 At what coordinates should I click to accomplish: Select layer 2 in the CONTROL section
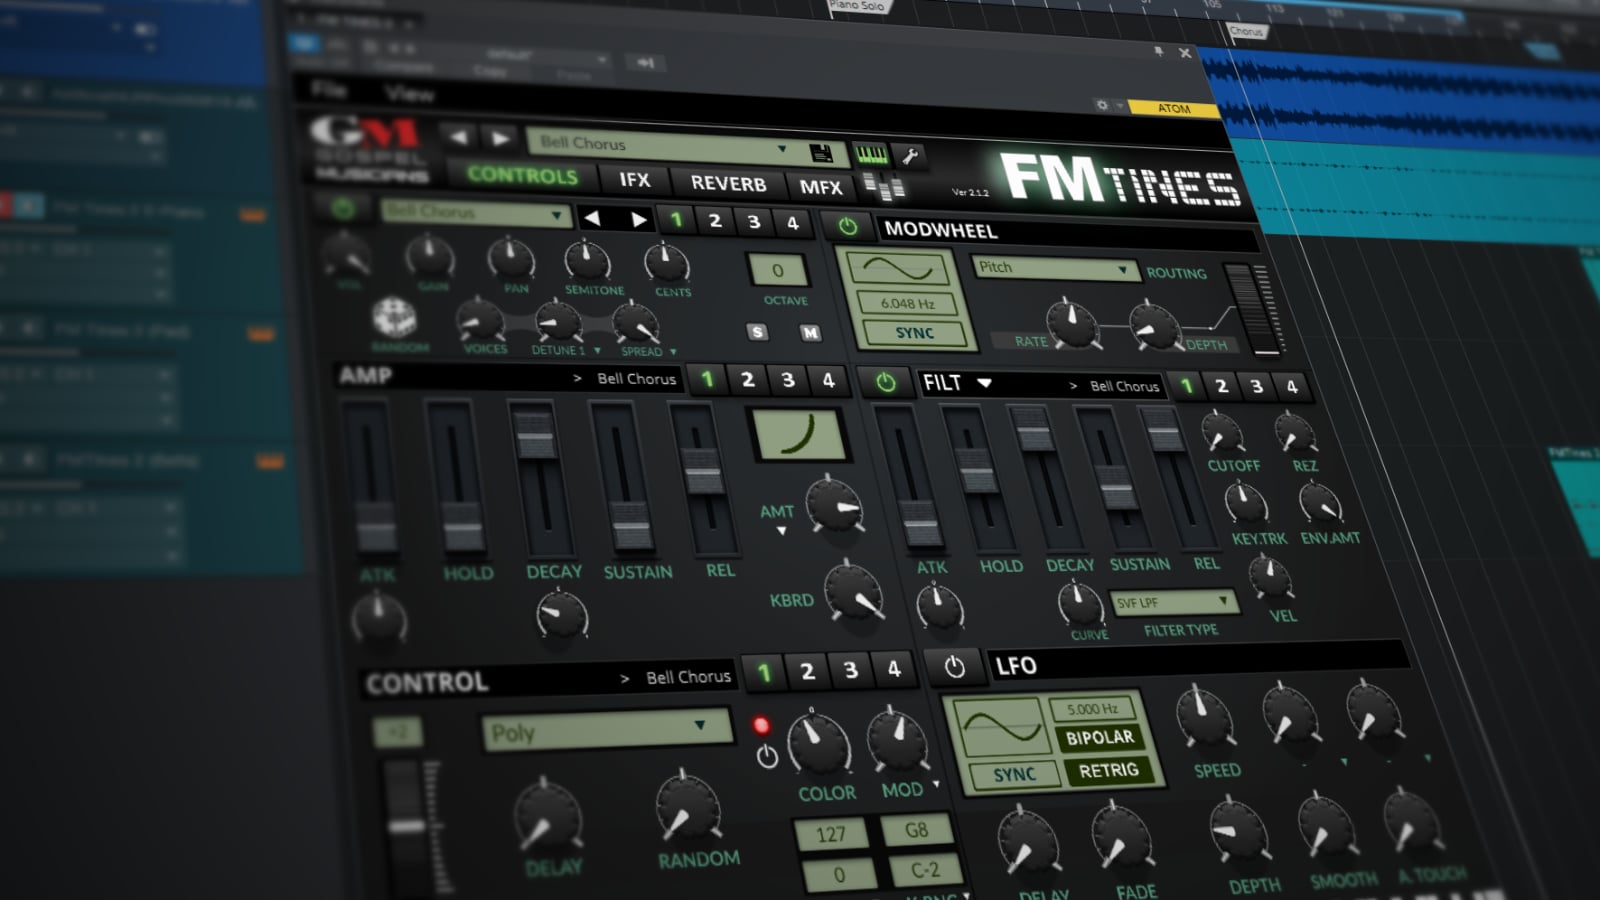(x=808, y=671)
